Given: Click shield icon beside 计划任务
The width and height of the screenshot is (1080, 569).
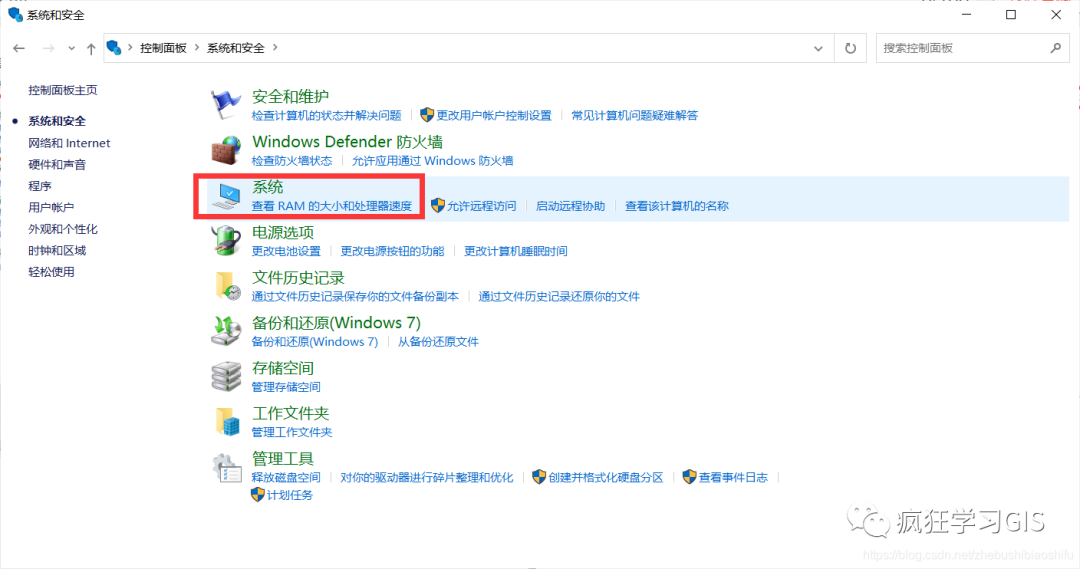Looking at the screenshot, I should pos(258,495).
